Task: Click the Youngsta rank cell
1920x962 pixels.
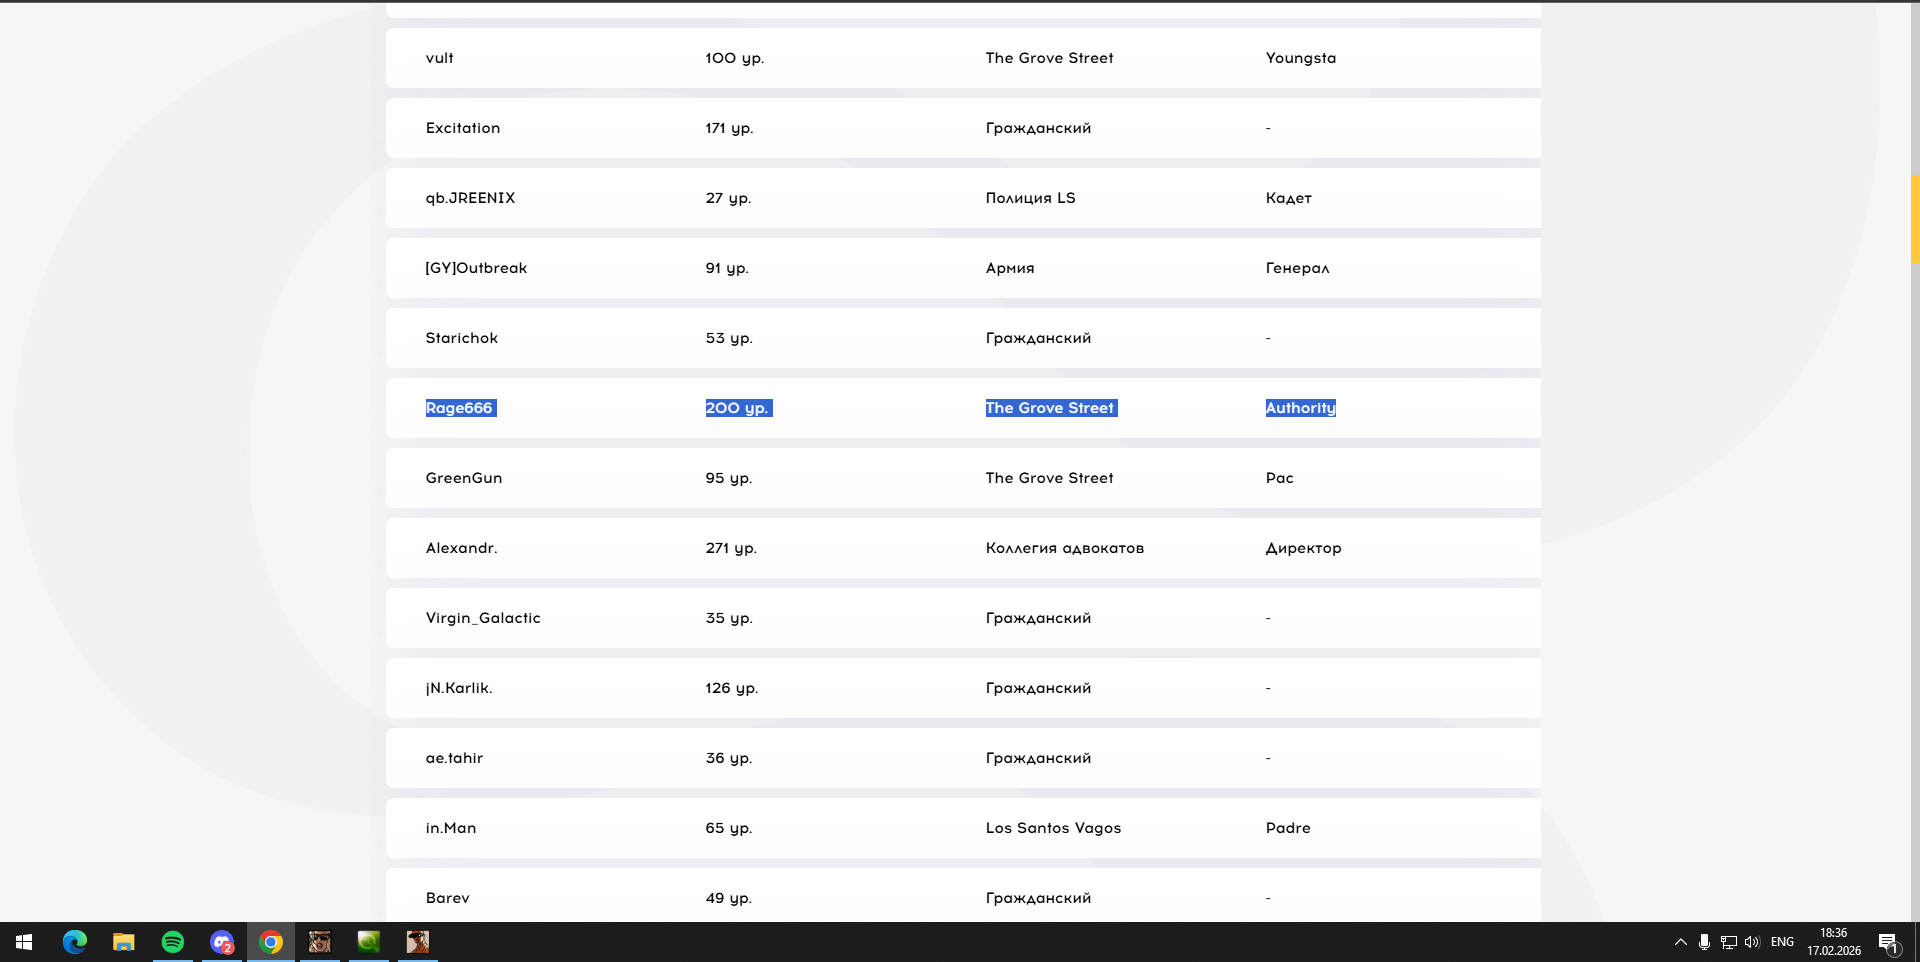Action: 1301,58
